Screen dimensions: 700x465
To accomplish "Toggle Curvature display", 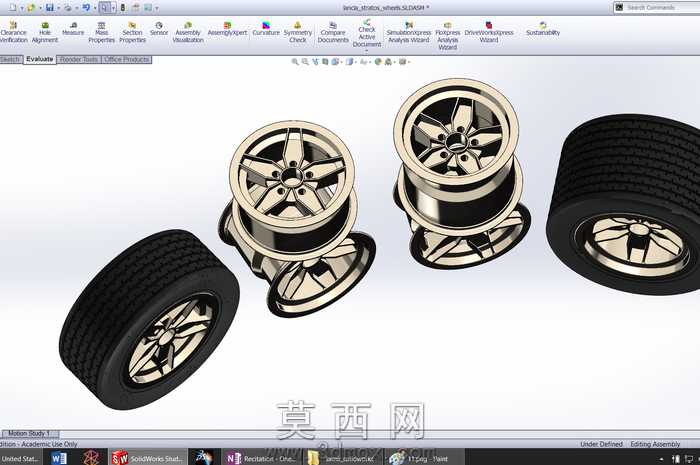I will [x=266, y=29].
